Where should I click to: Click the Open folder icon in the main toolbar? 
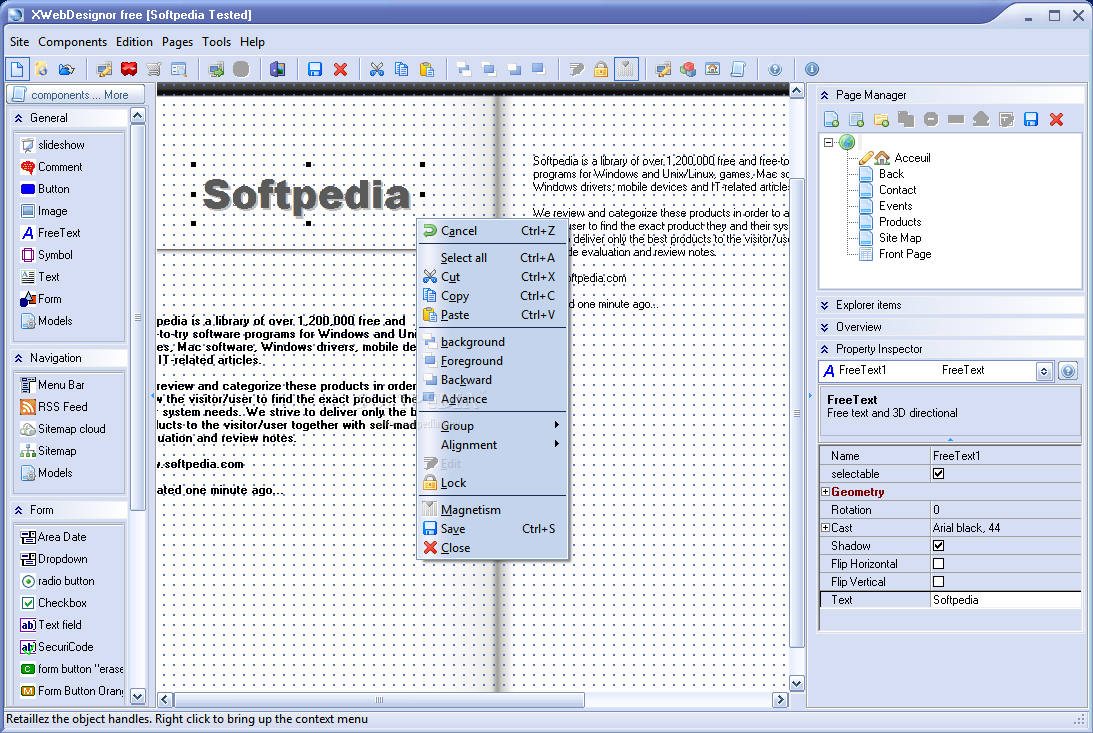[66, 69]
